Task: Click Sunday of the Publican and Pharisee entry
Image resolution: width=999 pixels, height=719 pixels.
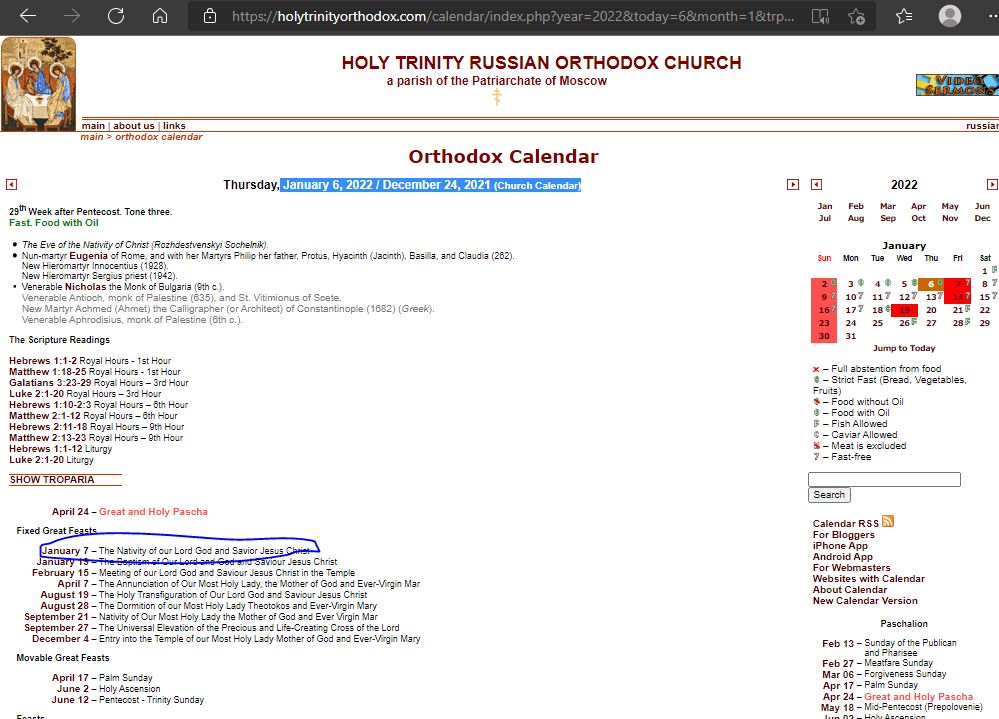Action: coord(910,648)
